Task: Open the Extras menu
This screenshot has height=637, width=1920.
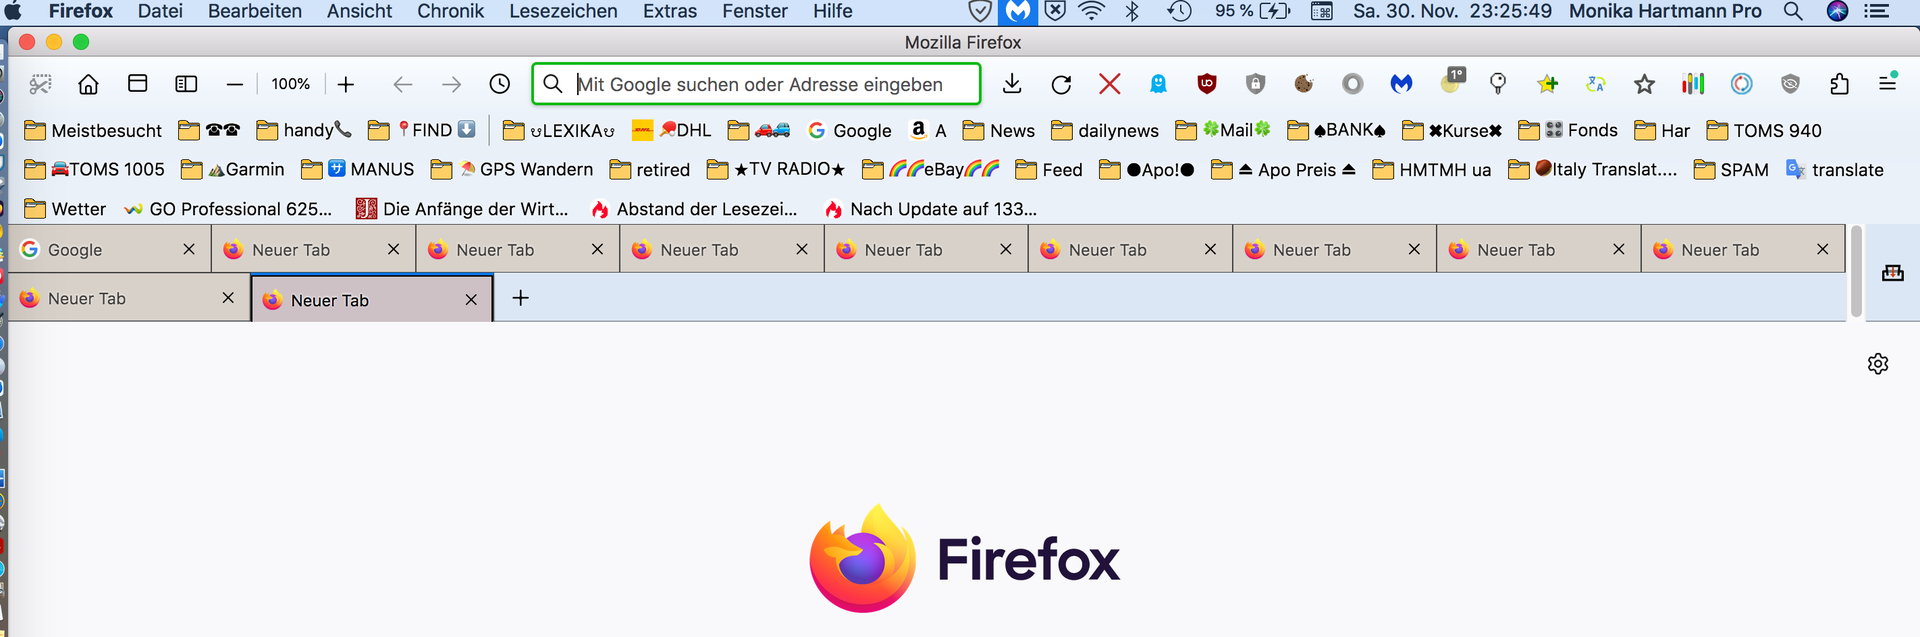Action: (x=670, y=11)
